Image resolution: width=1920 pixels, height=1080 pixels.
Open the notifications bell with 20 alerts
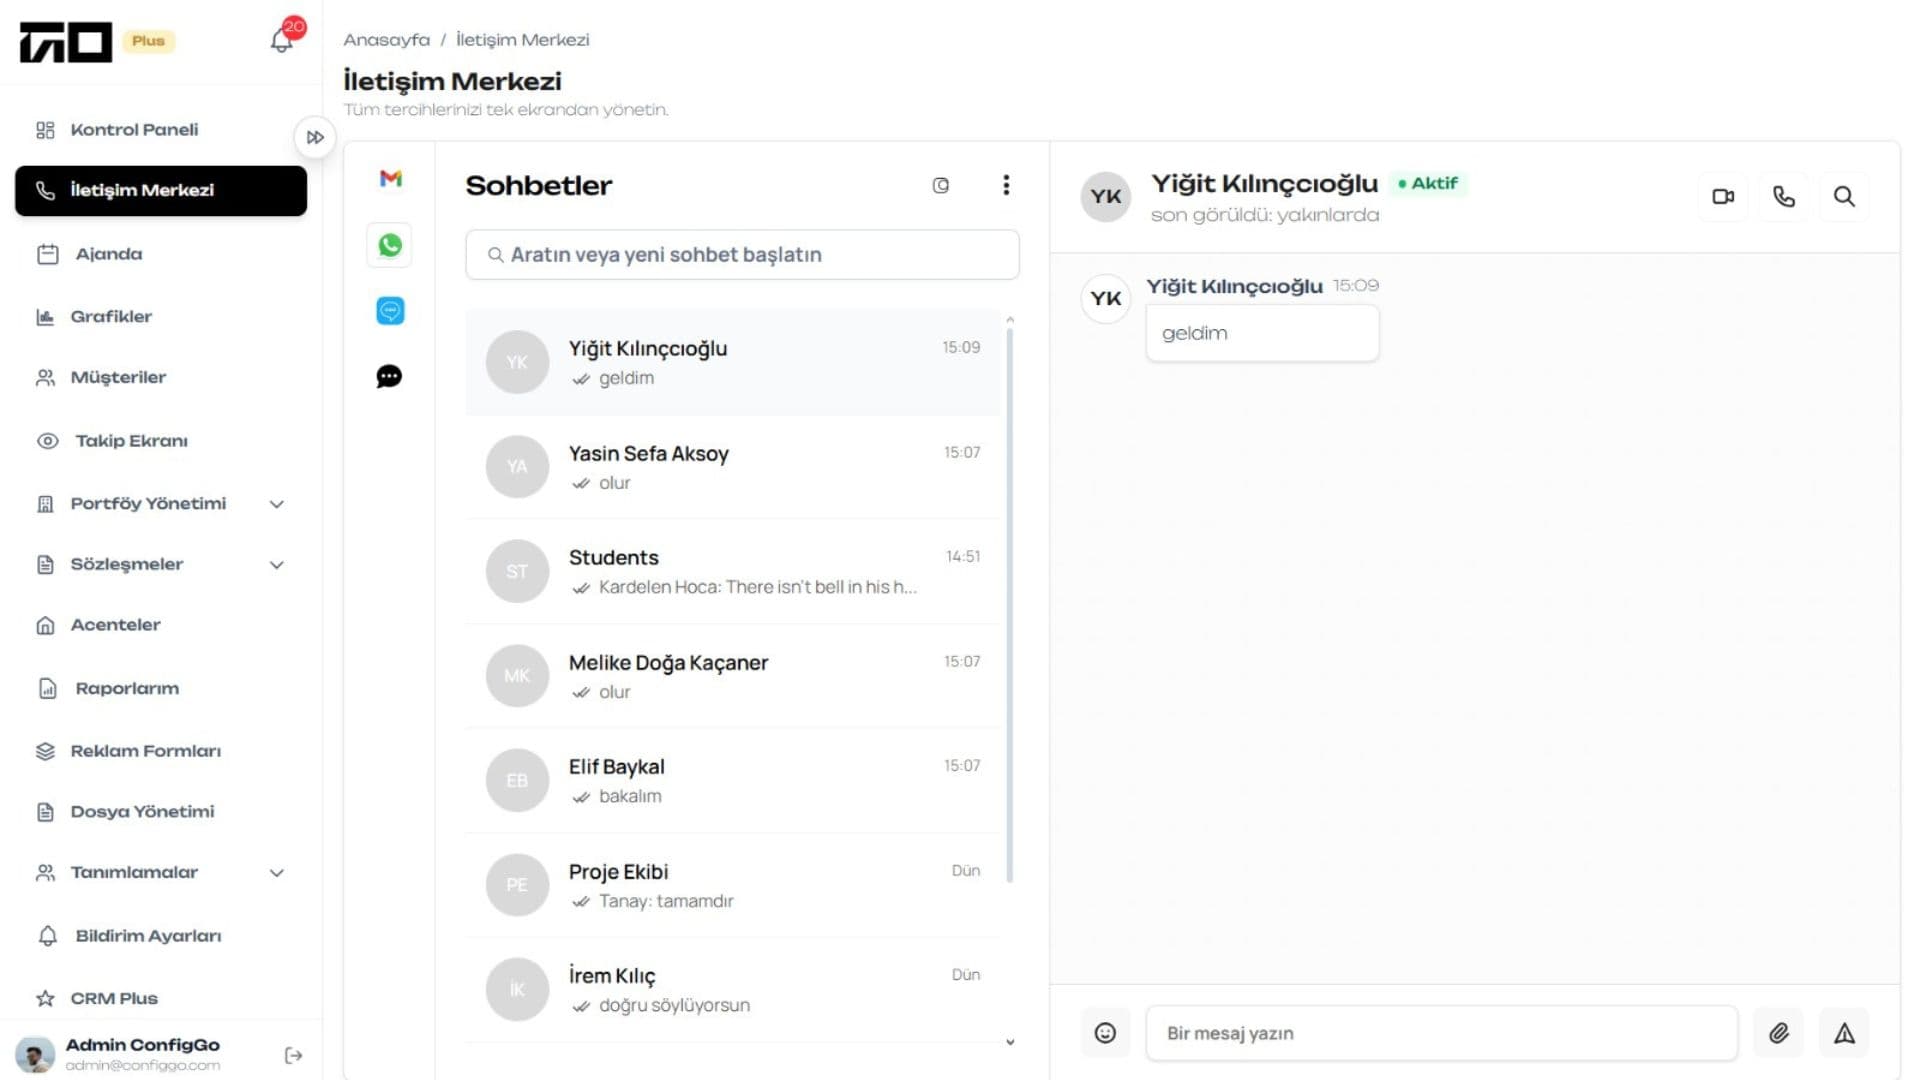click(281, 40)
